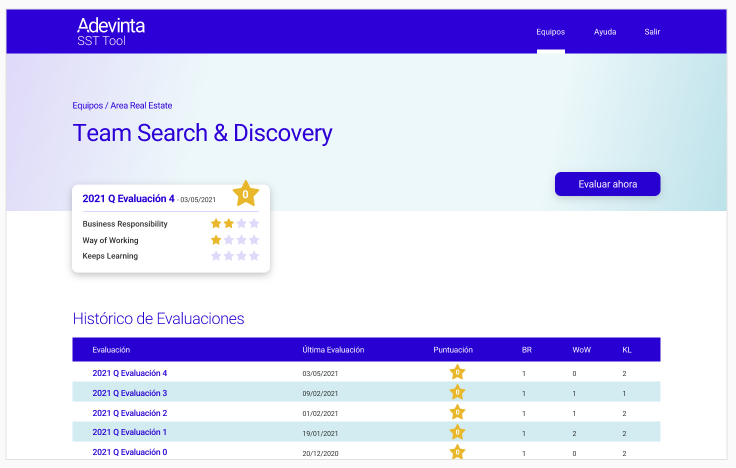This screenshot has height=468, width=736.
Task: Sort by Puntuación column header
Action: point(453,350)
